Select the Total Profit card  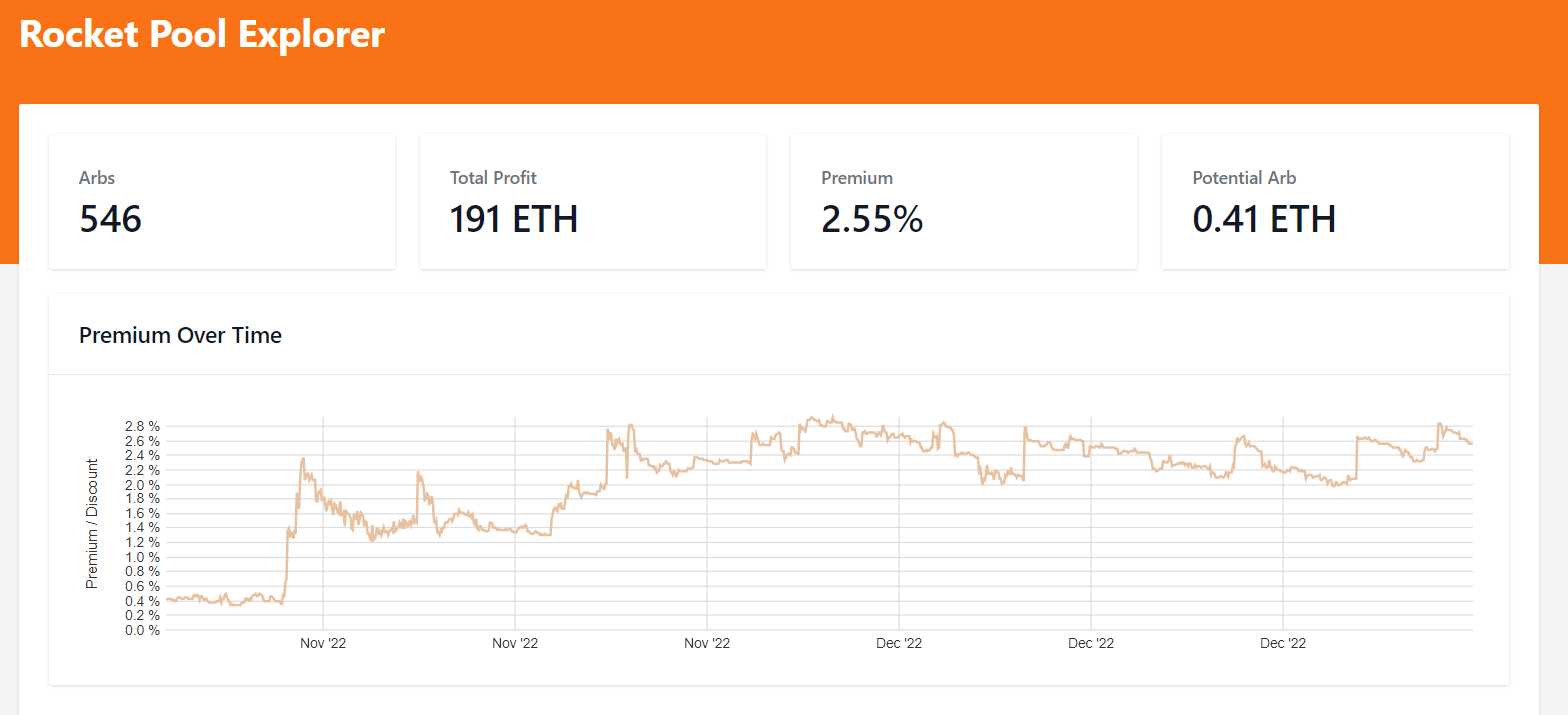click(x=592, y=200)
